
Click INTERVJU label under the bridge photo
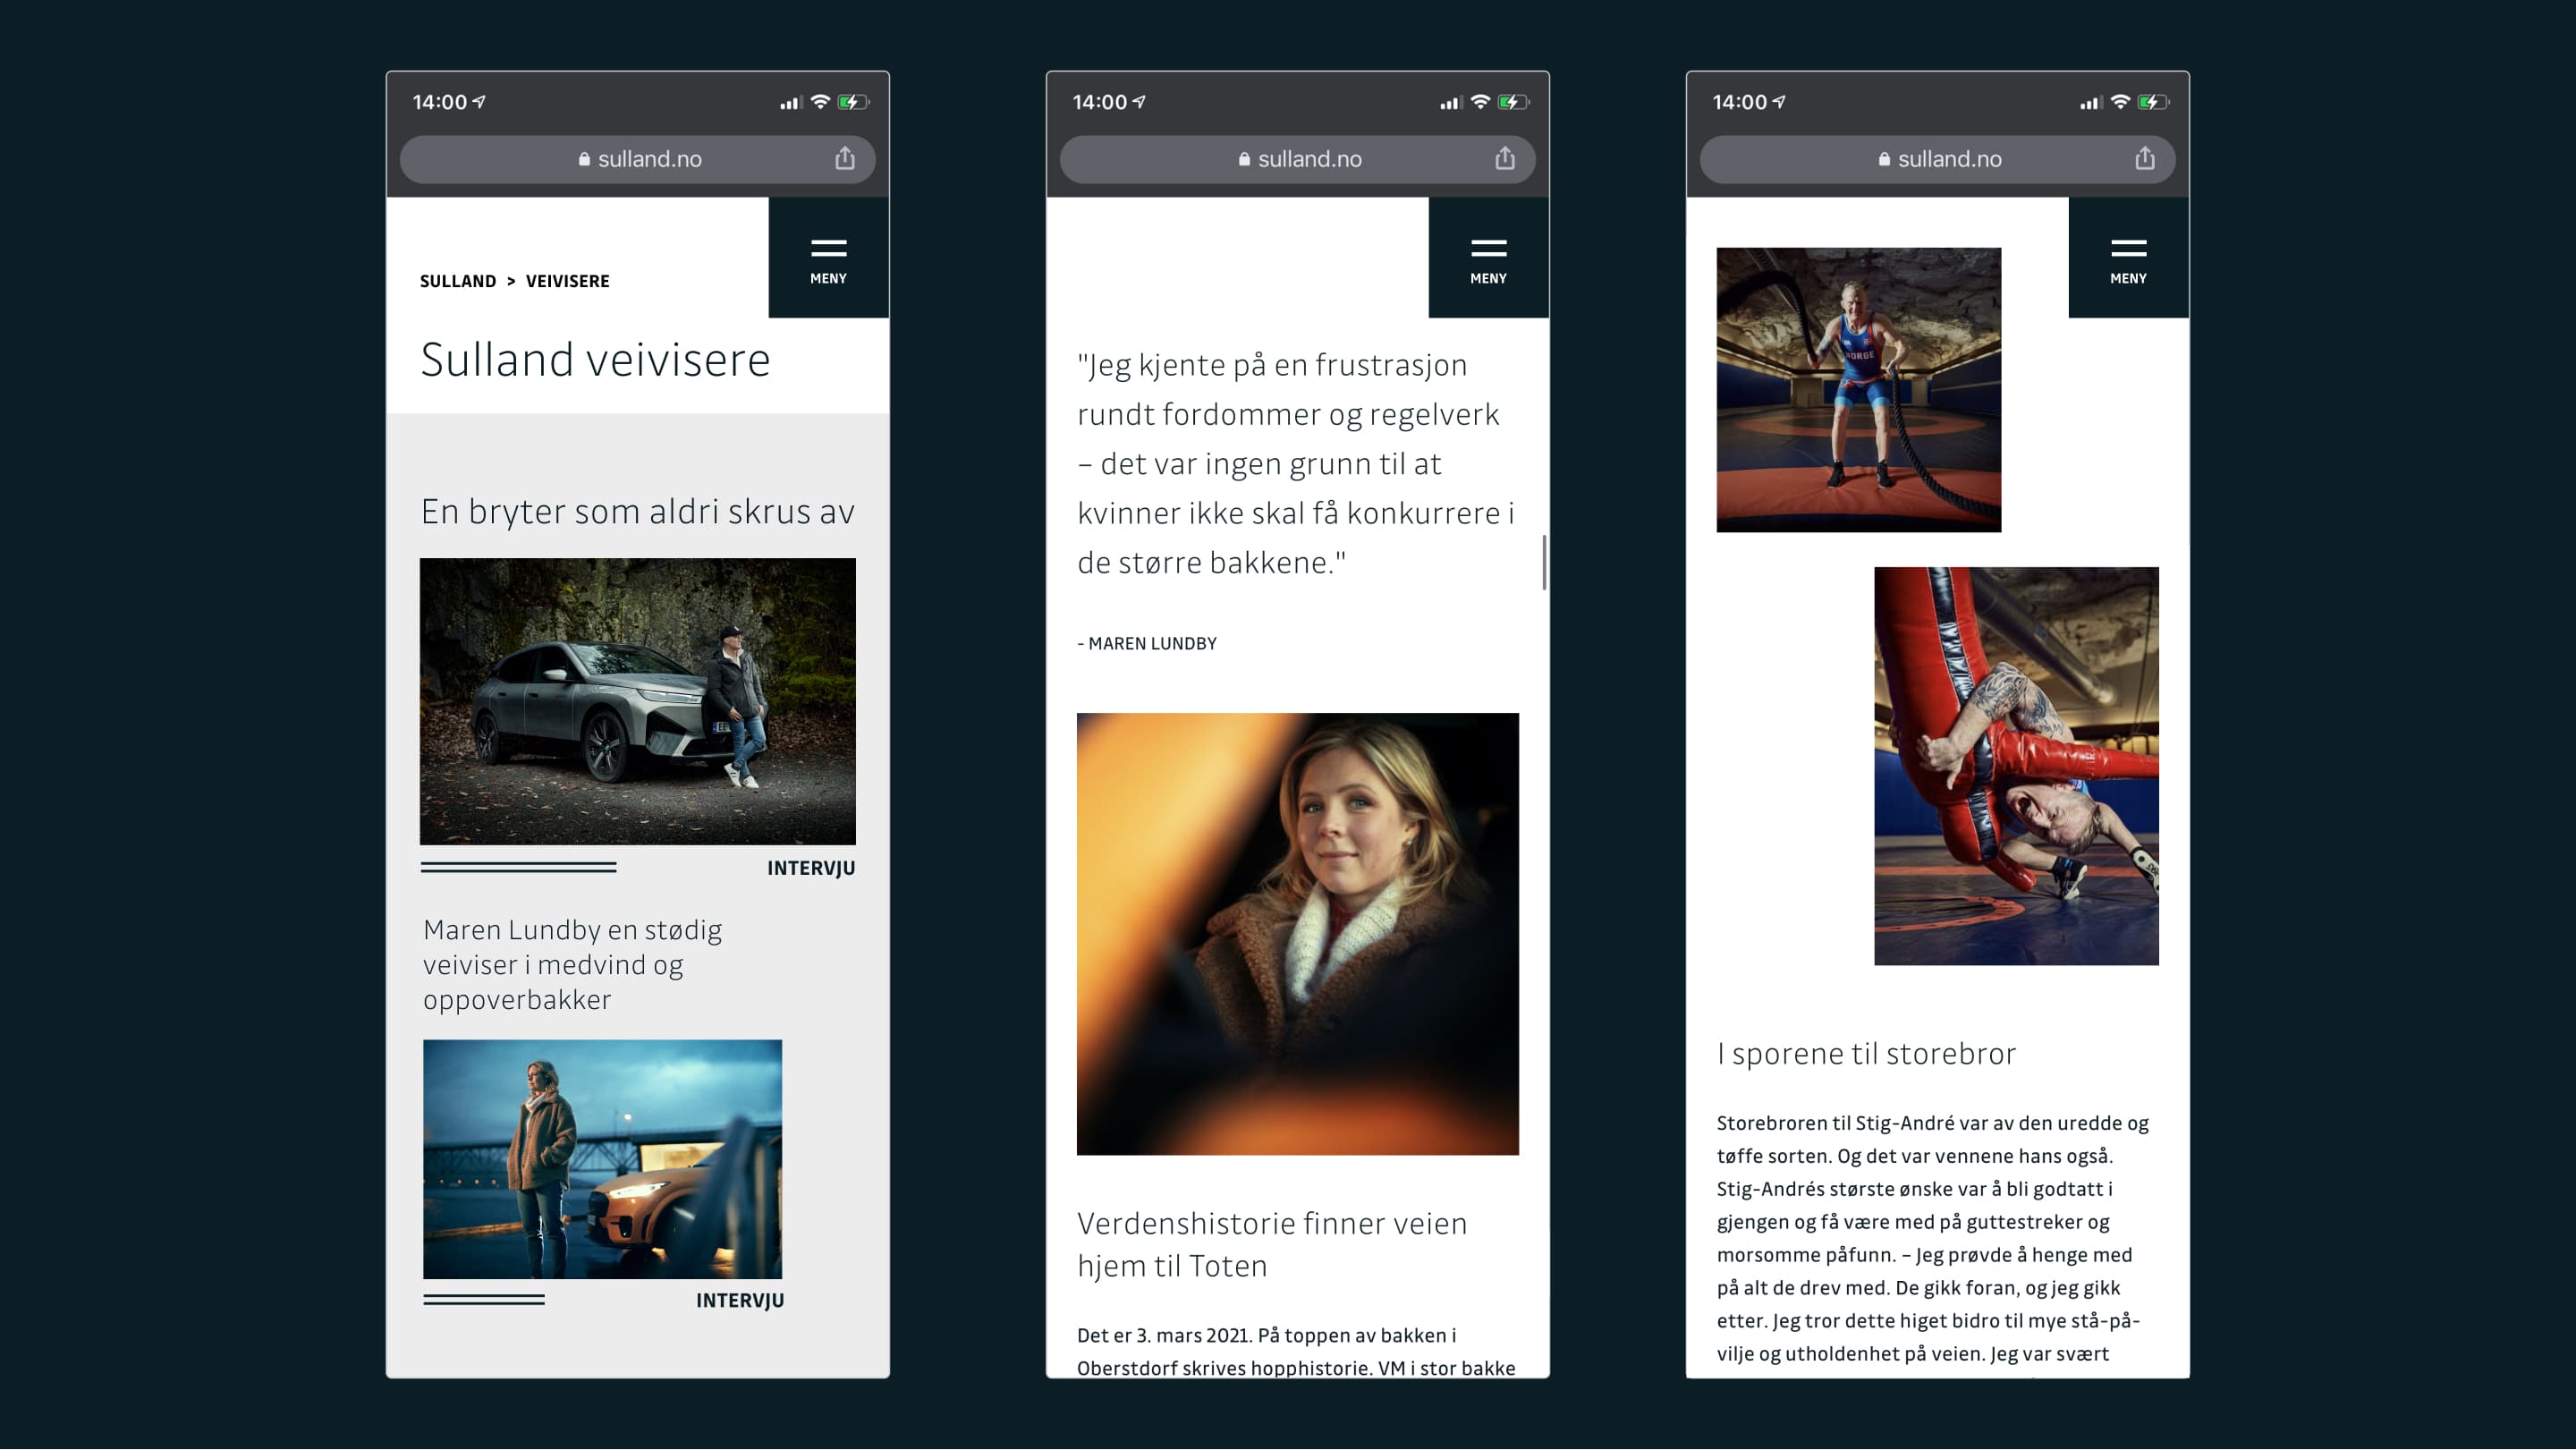[740, 1300]
